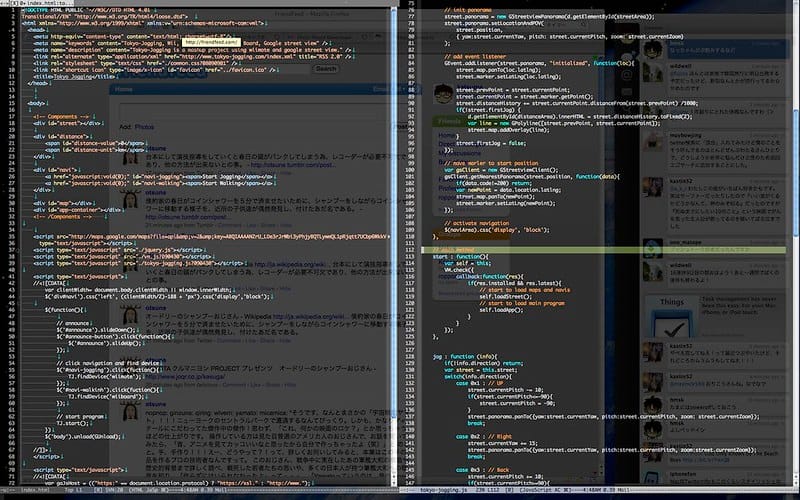Click the '// activate navigation' comment on line 108
800x500 pixels.
[477, 223]
